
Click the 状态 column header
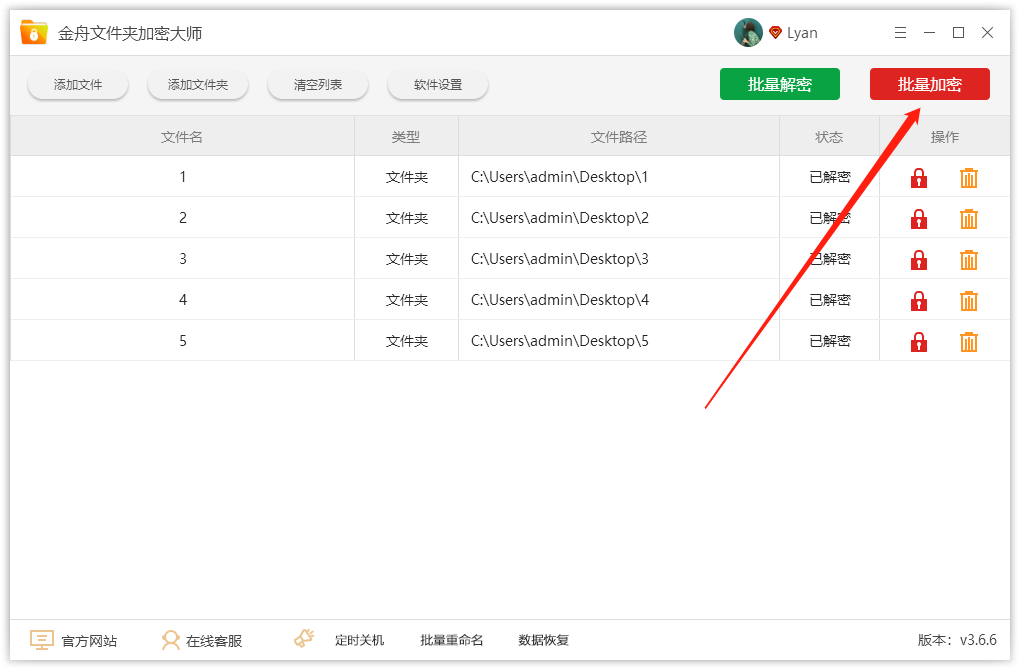(829, 137)
